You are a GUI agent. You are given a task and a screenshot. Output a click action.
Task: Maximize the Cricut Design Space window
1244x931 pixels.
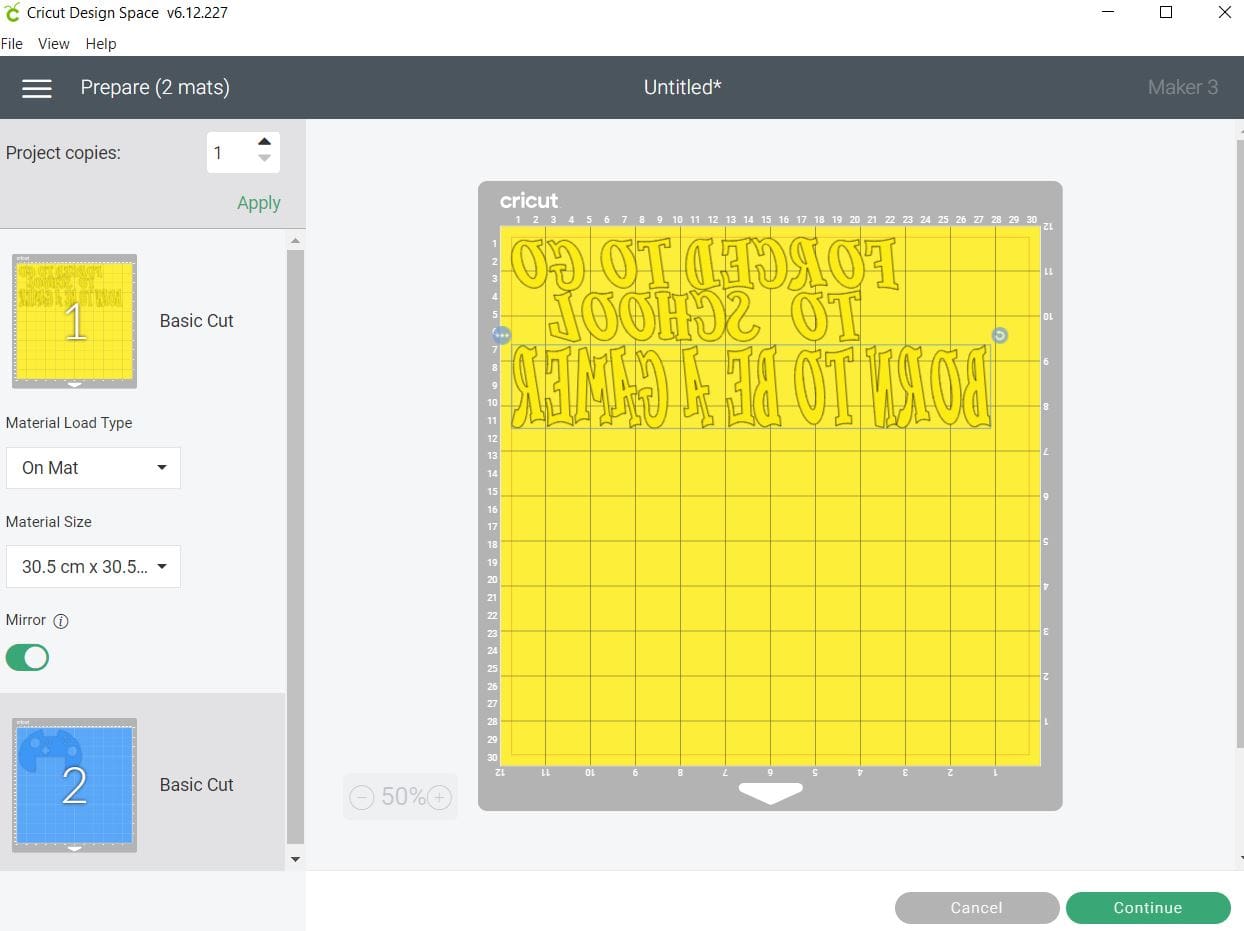coord(1166,13)
